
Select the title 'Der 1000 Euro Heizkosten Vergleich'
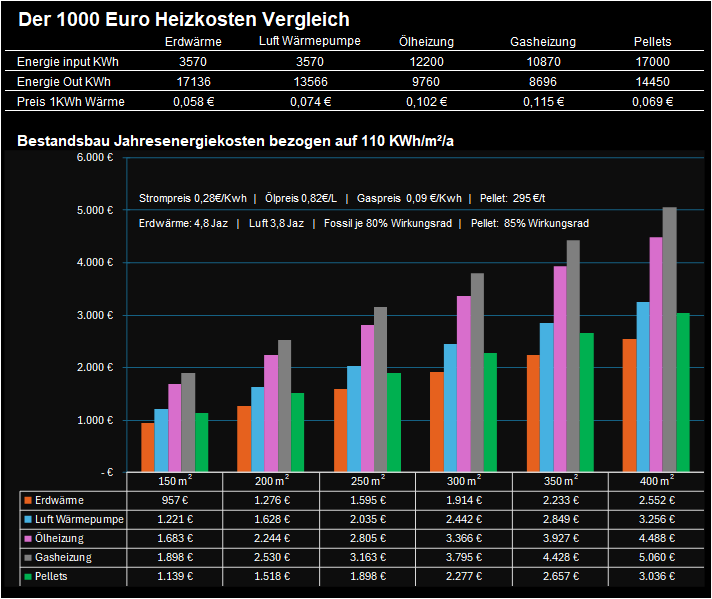183,19
